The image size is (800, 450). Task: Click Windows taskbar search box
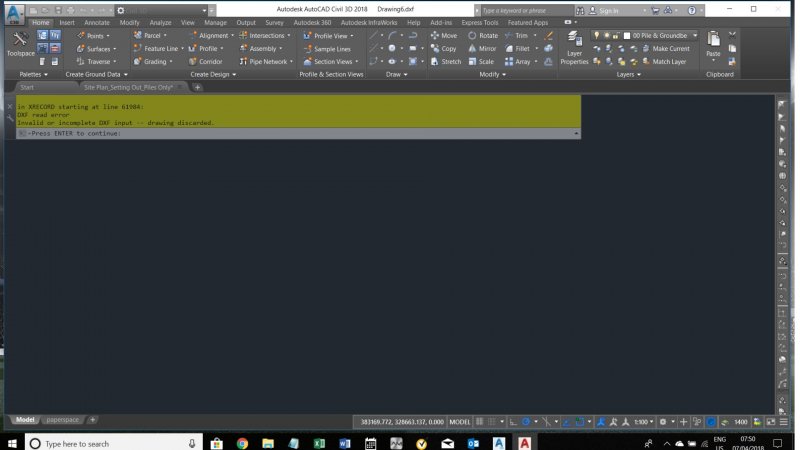[114, 443]
